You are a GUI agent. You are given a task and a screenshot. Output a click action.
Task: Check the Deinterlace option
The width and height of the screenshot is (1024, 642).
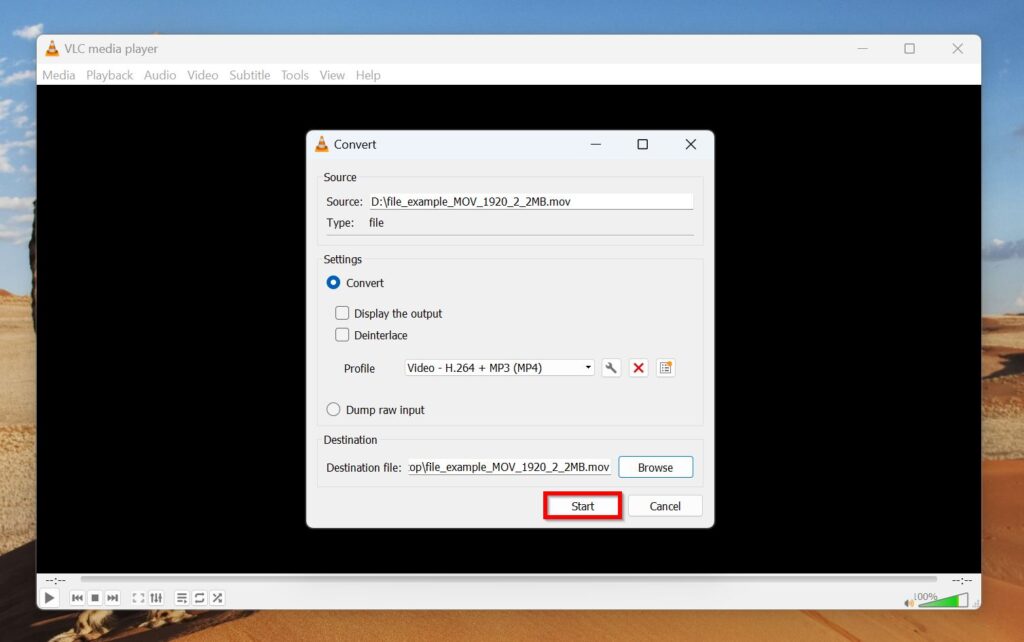342,335
